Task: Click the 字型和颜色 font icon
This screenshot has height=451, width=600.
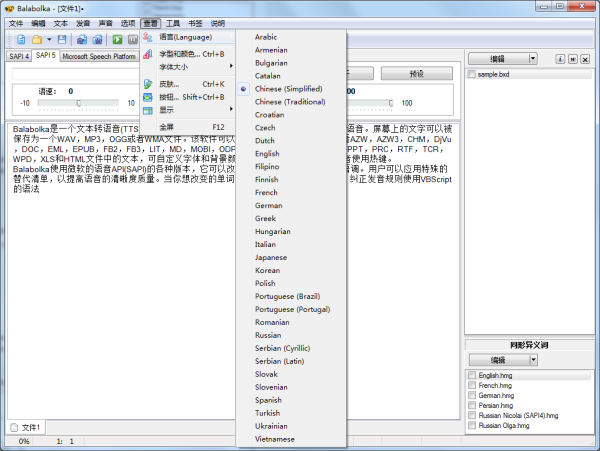Action: tap(149, 53)
